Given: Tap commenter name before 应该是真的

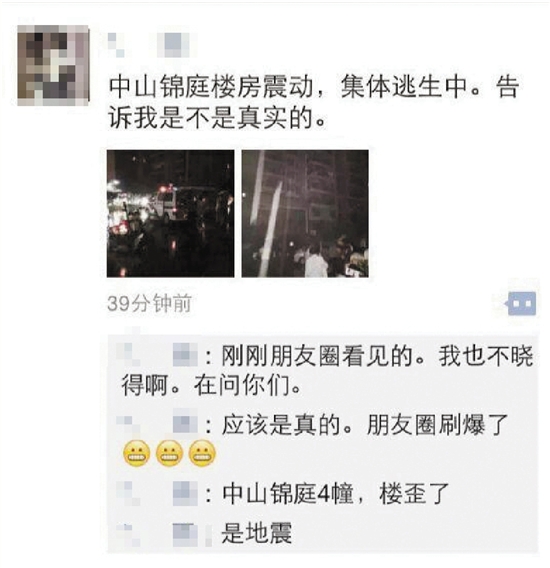Looking at the screenshot, I should click(x=158, y=424).
